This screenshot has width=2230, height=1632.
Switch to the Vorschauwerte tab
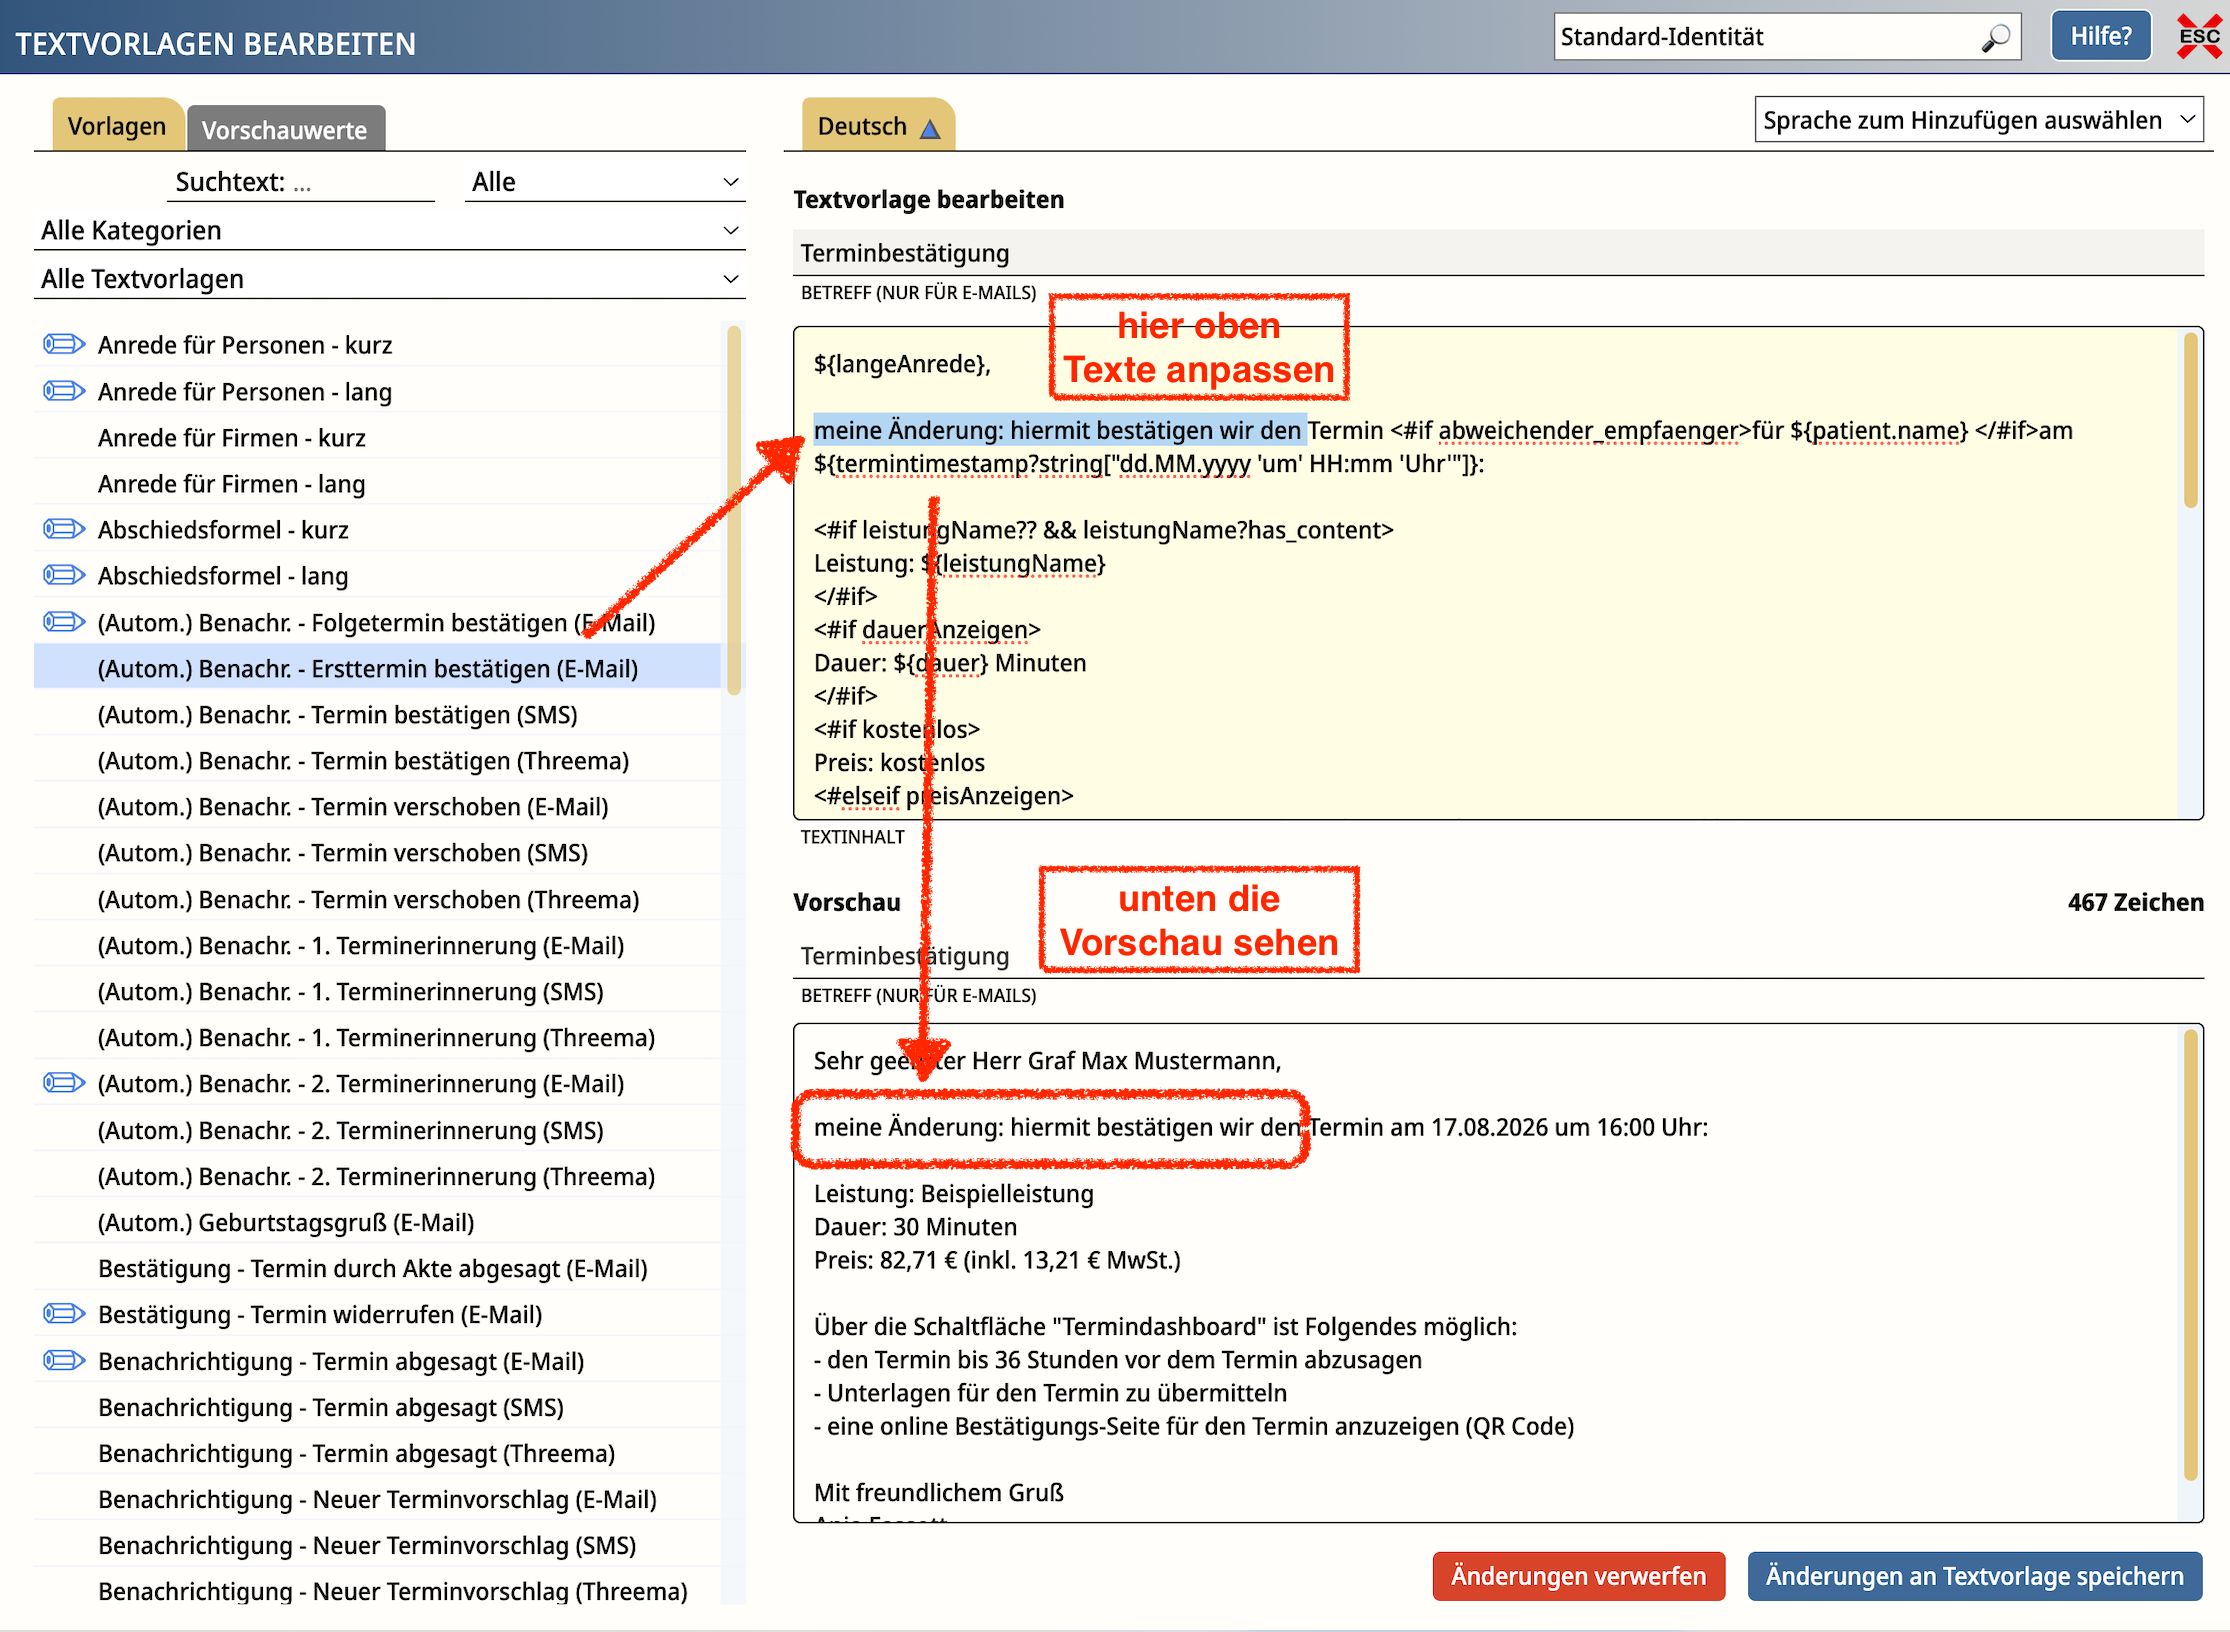click(285, 129)
